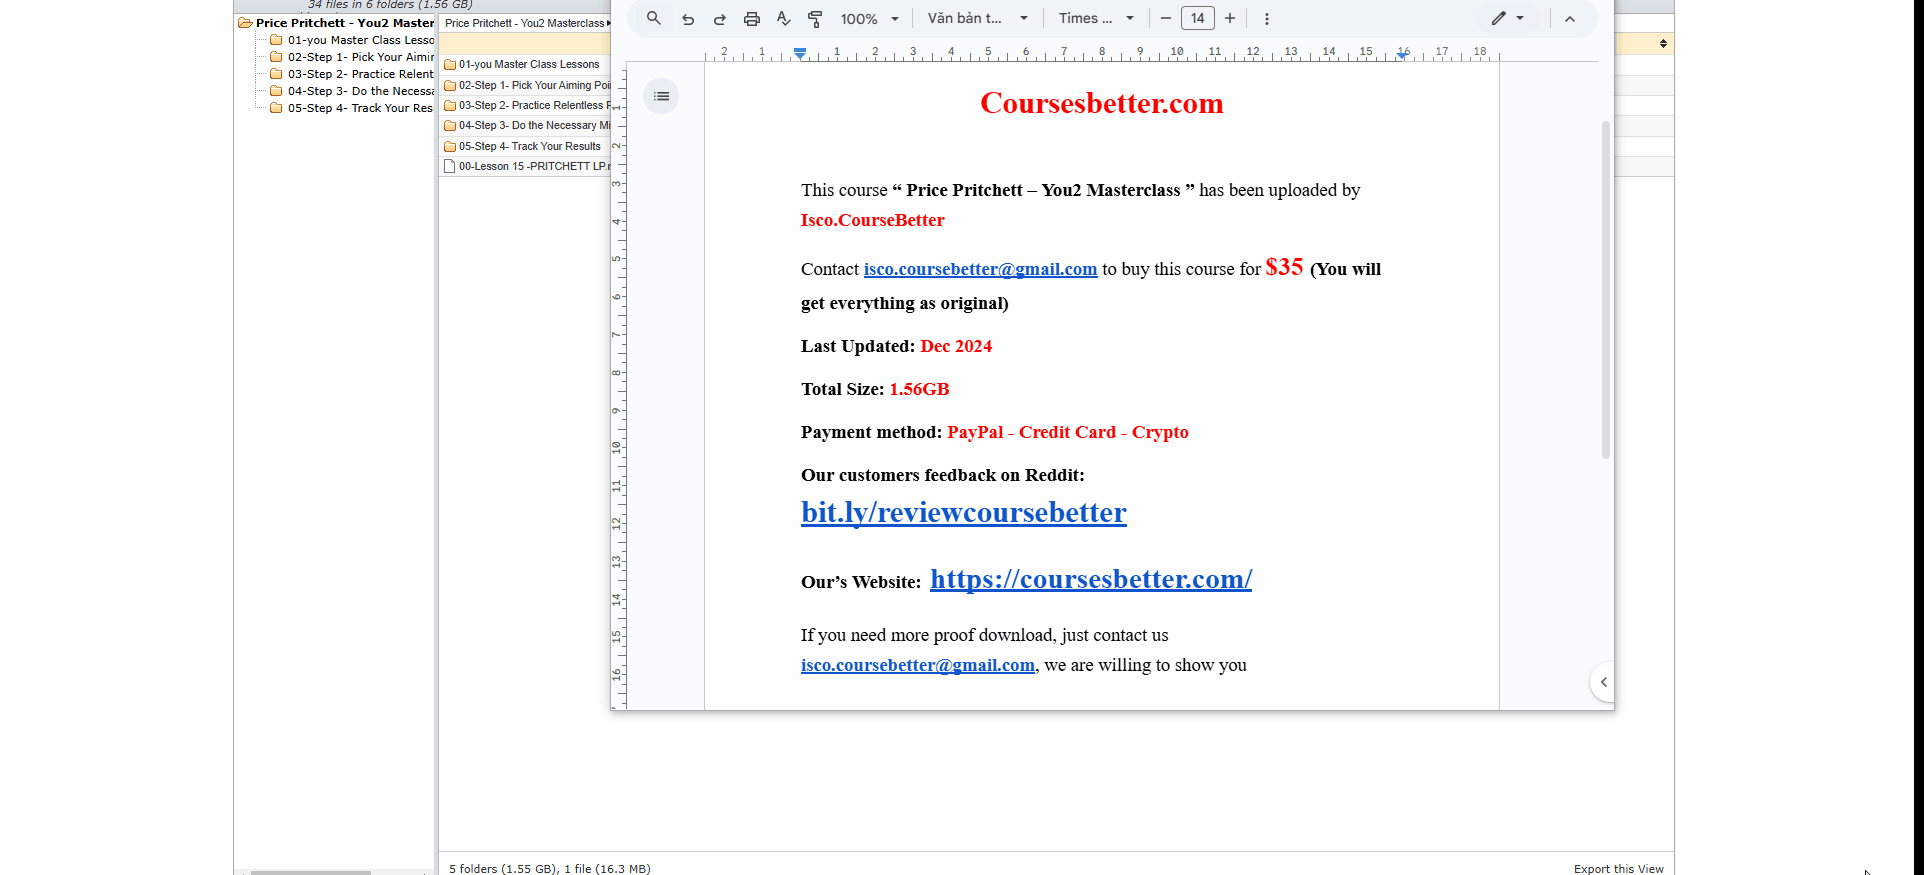Open the document outline panel

click(x=661, y=96)
